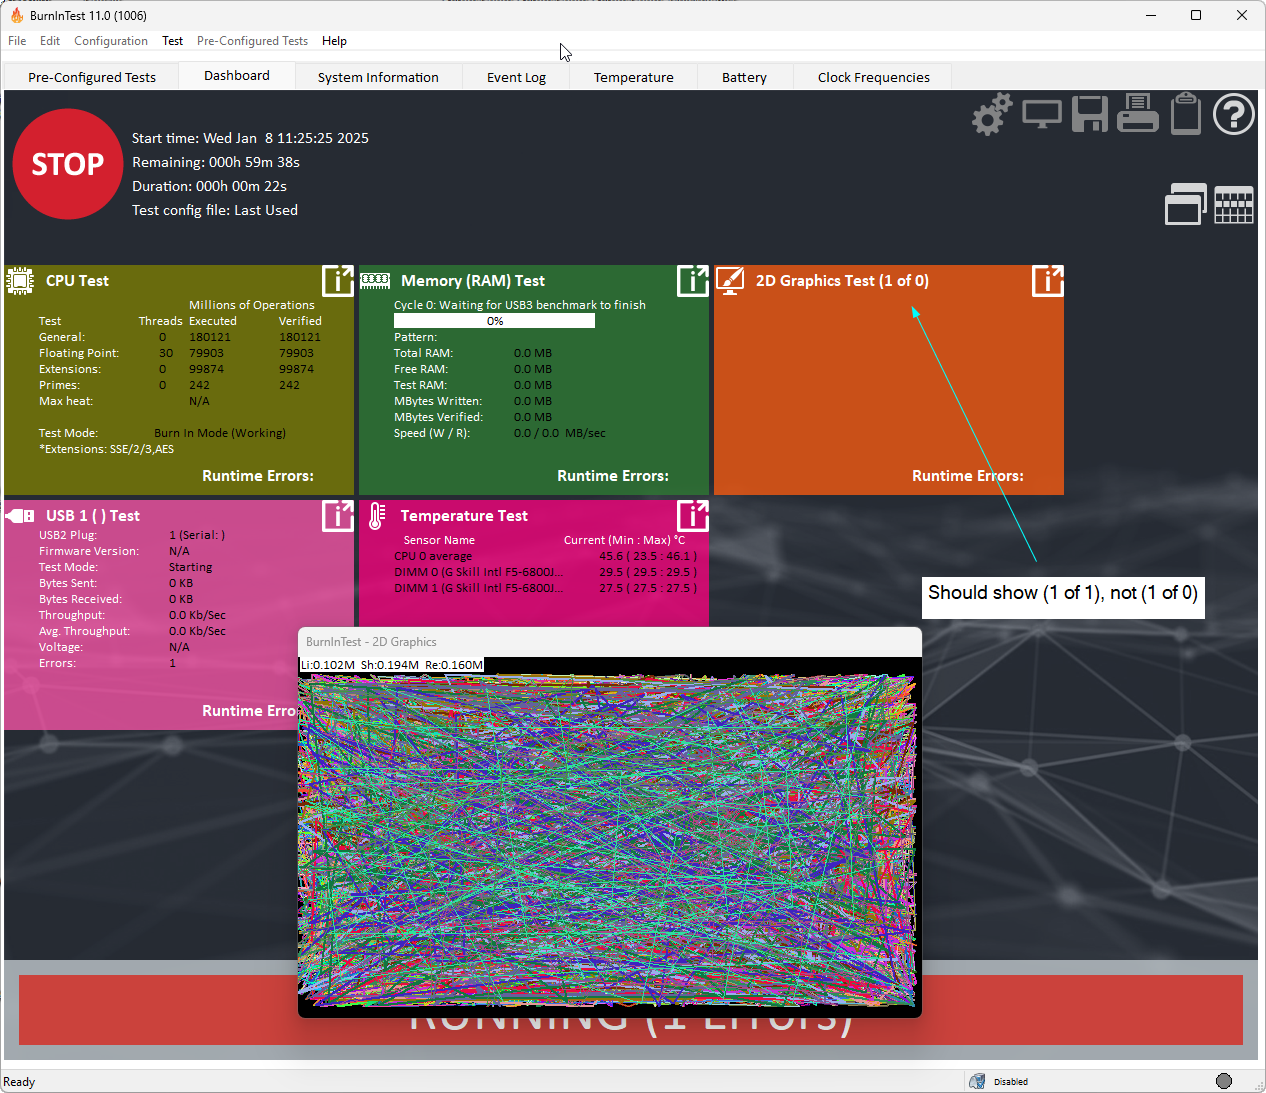Click the CPU 0 average sensor row

pos(545,556)
